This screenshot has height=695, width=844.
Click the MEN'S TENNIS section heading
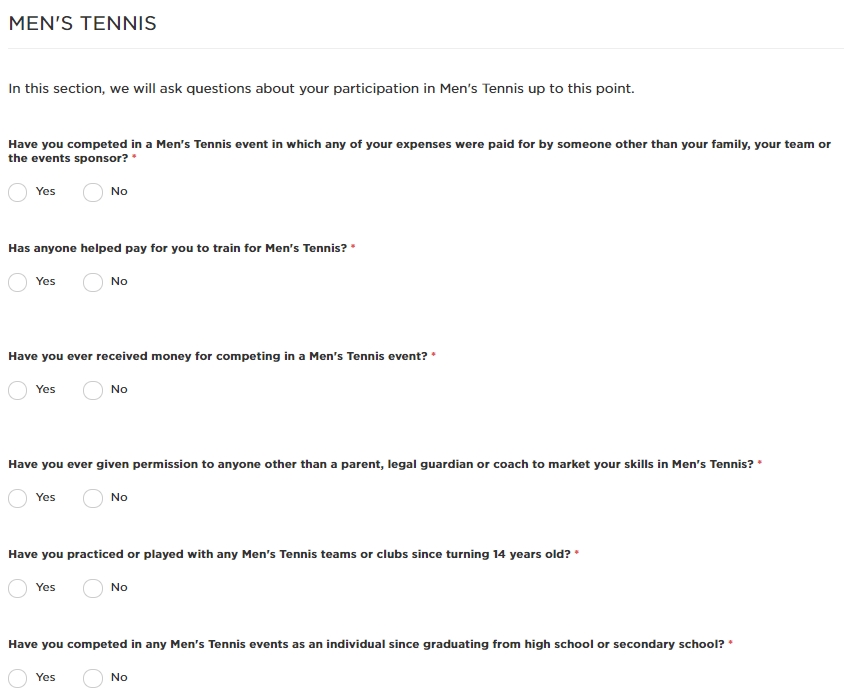82,24
